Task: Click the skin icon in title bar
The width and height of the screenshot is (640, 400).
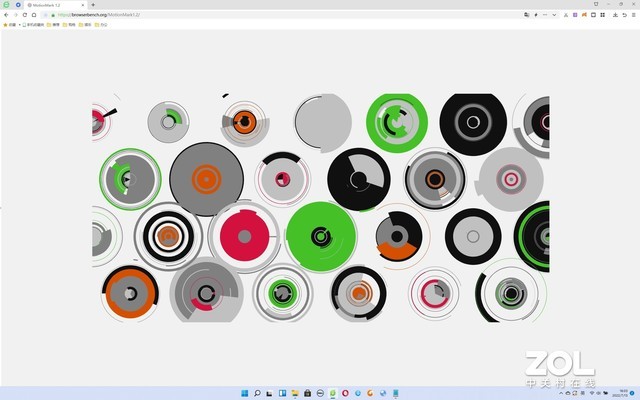Action: coord(596,4)
